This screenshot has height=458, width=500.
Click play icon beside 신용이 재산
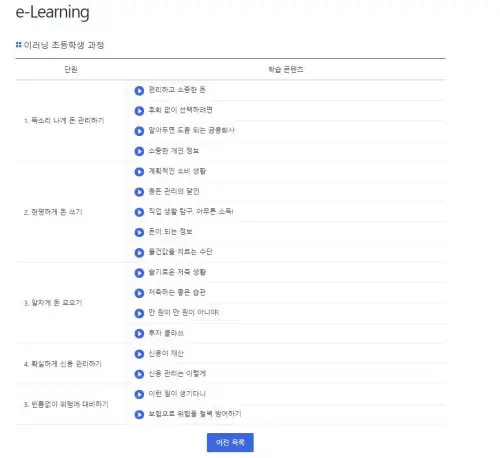click(x=139, y=354)
